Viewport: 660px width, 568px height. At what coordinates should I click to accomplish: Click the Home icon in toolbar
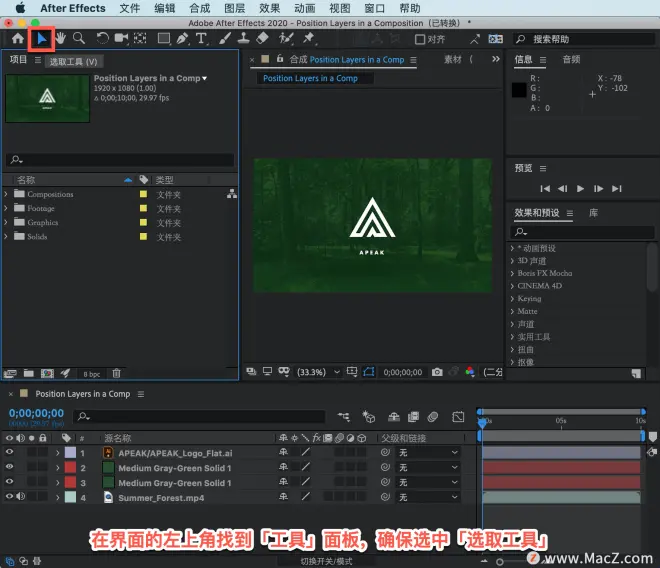(18, 39)
